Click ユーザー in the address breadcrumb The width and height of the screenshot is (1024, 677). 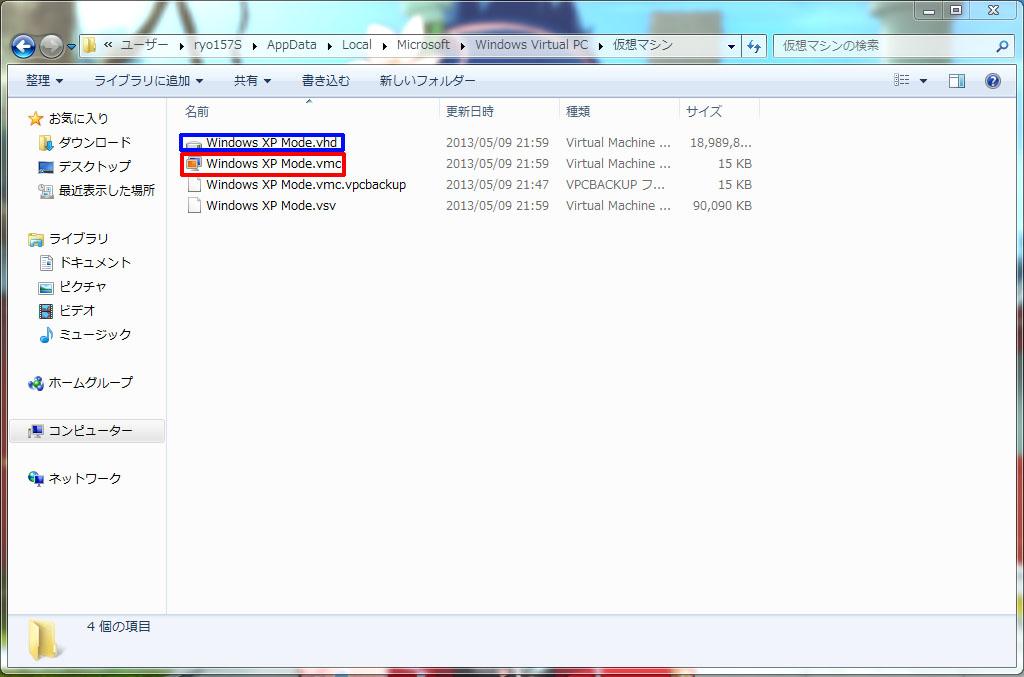[x=144, y=45]
